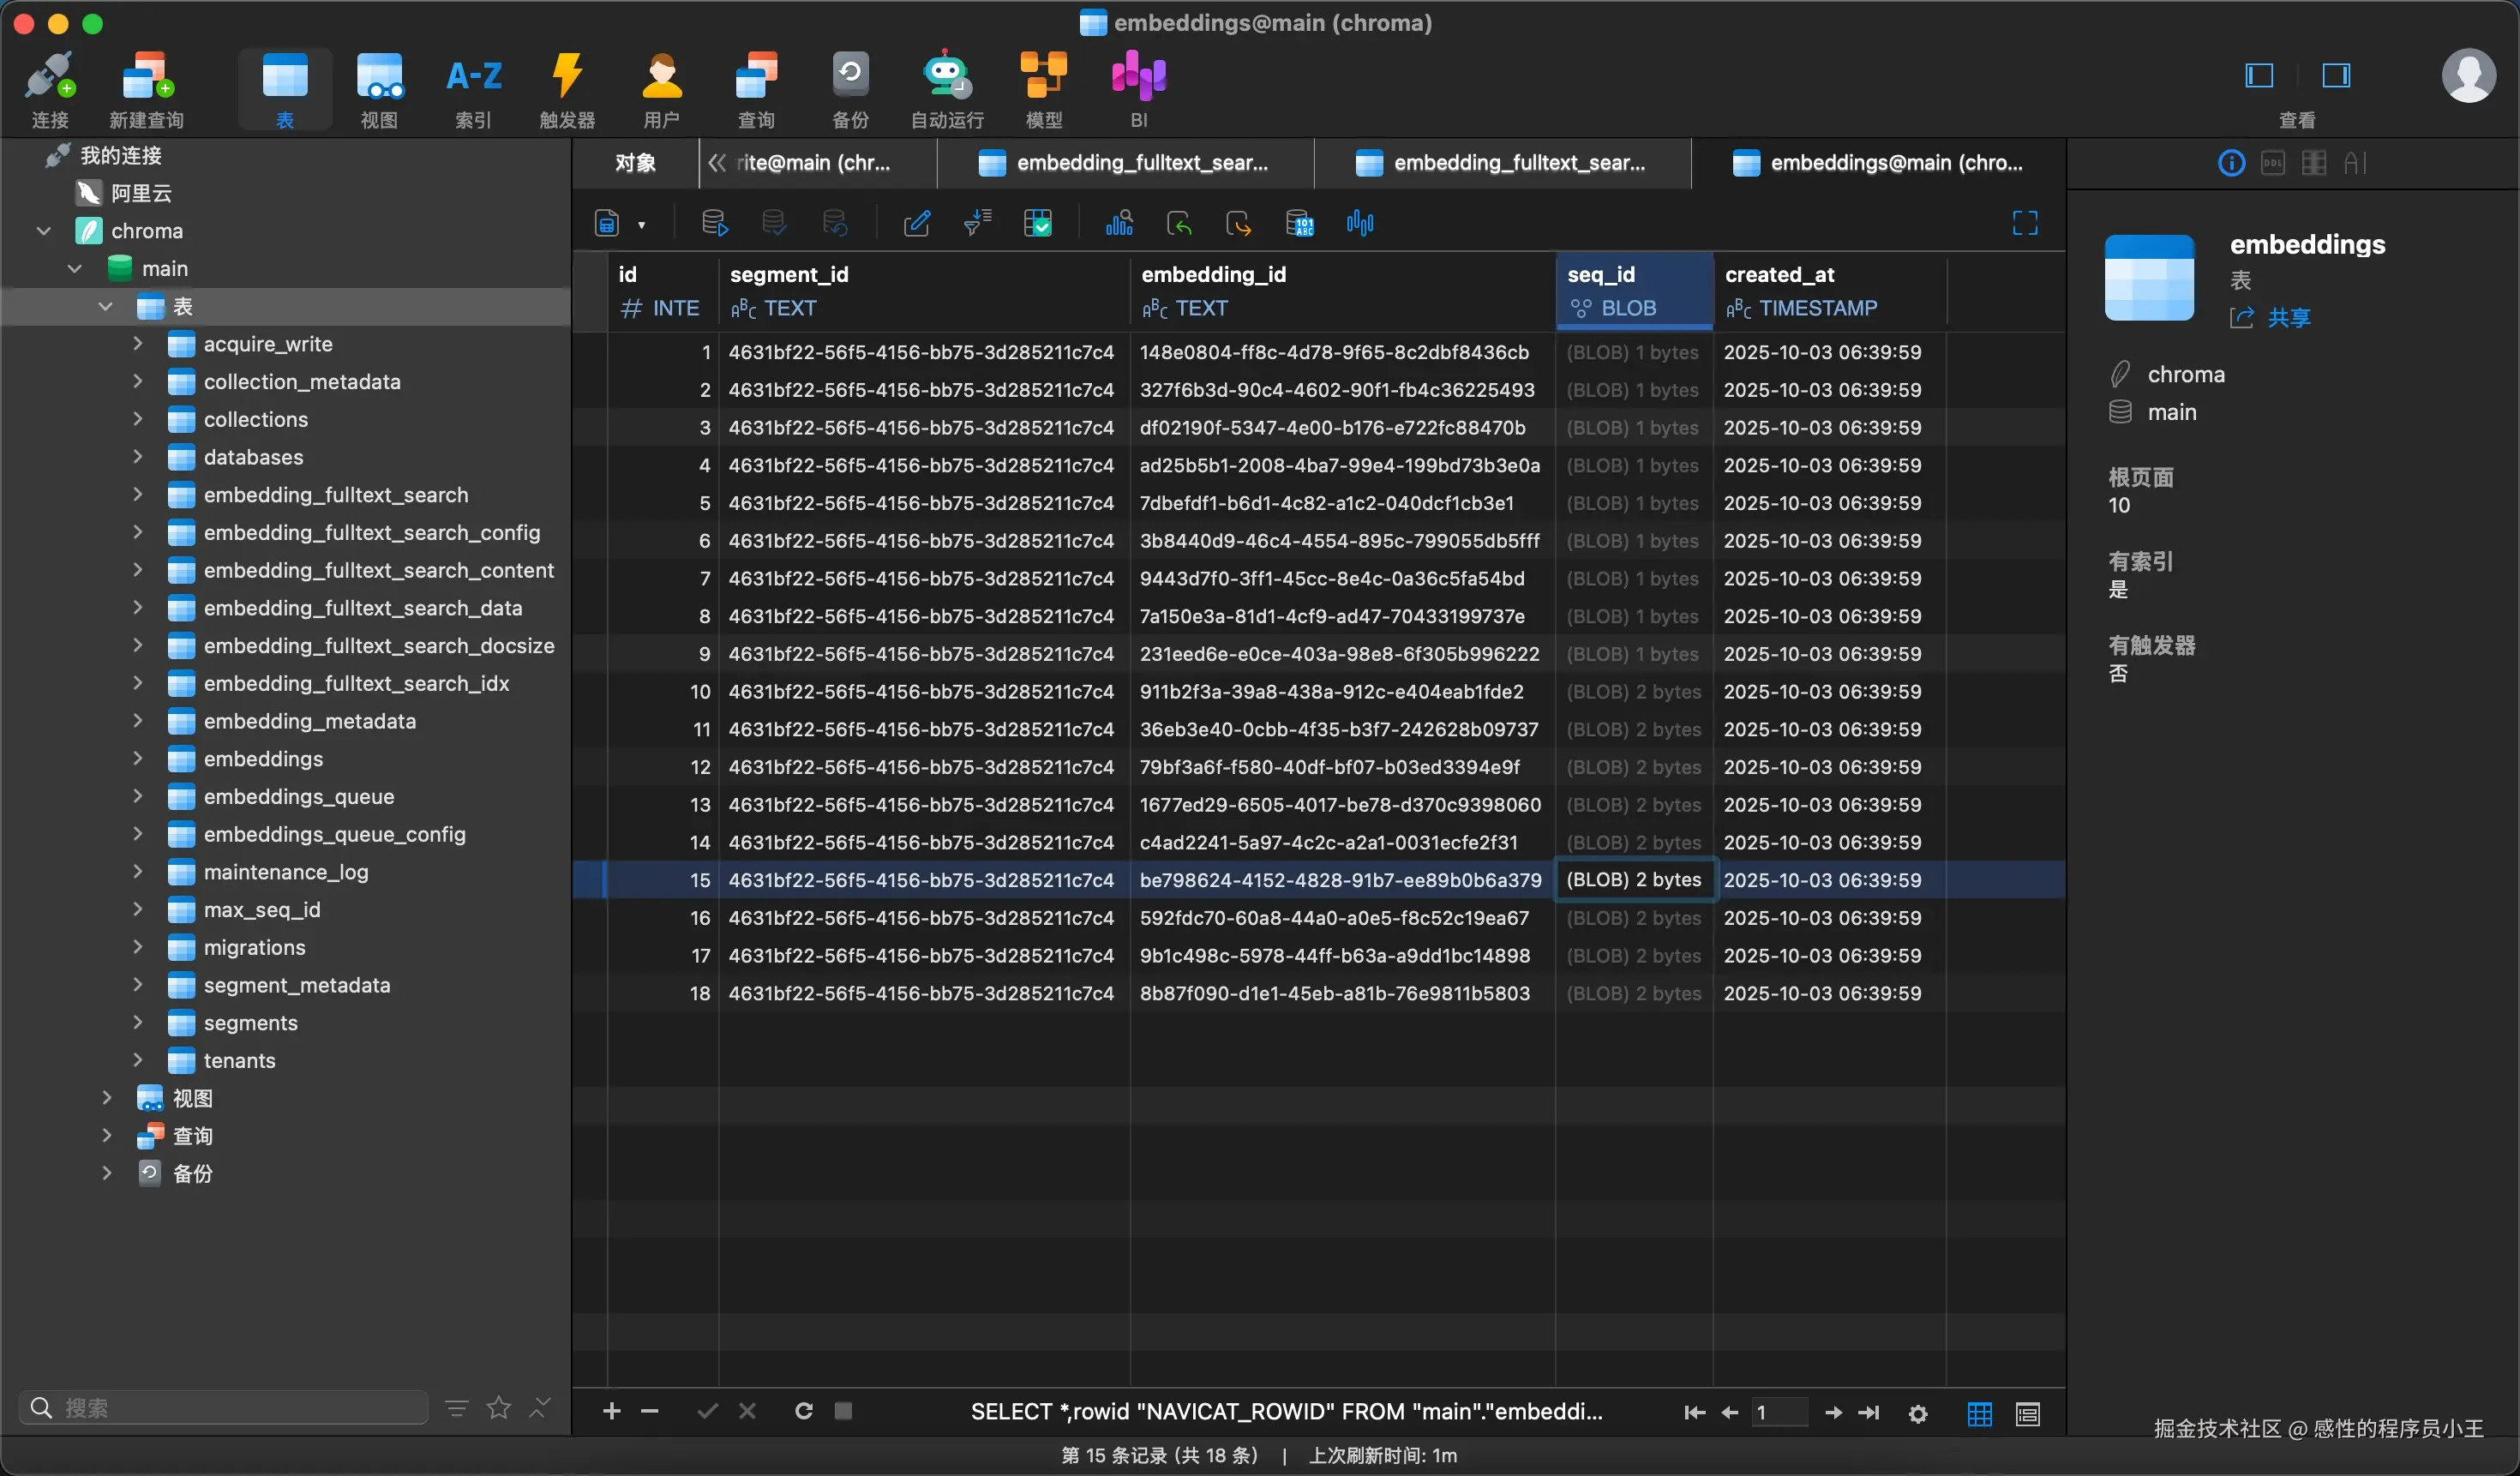
Task: Expand the embedding_metadata table node
Action: (138, 721)
